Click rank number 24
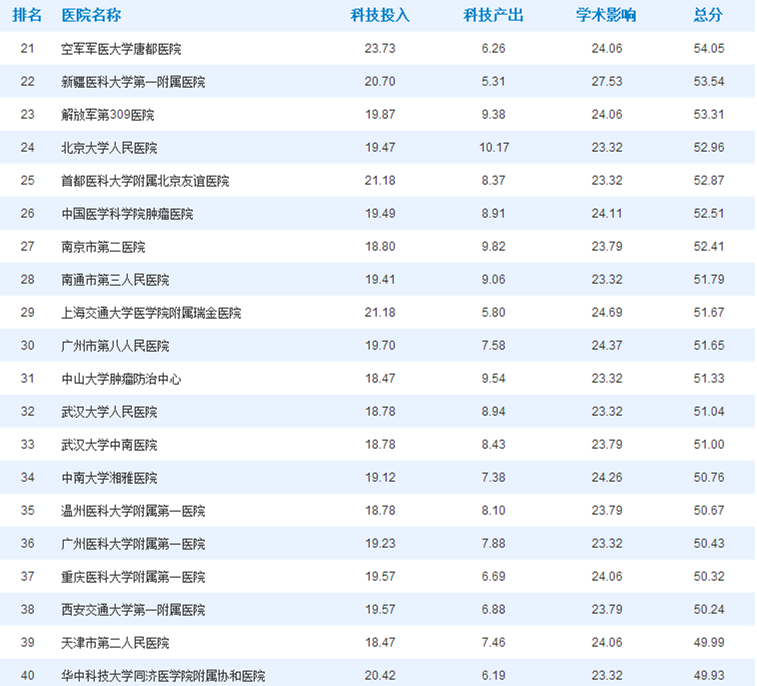The height and width of the screenshot is (686, 757). click(28, 147)
